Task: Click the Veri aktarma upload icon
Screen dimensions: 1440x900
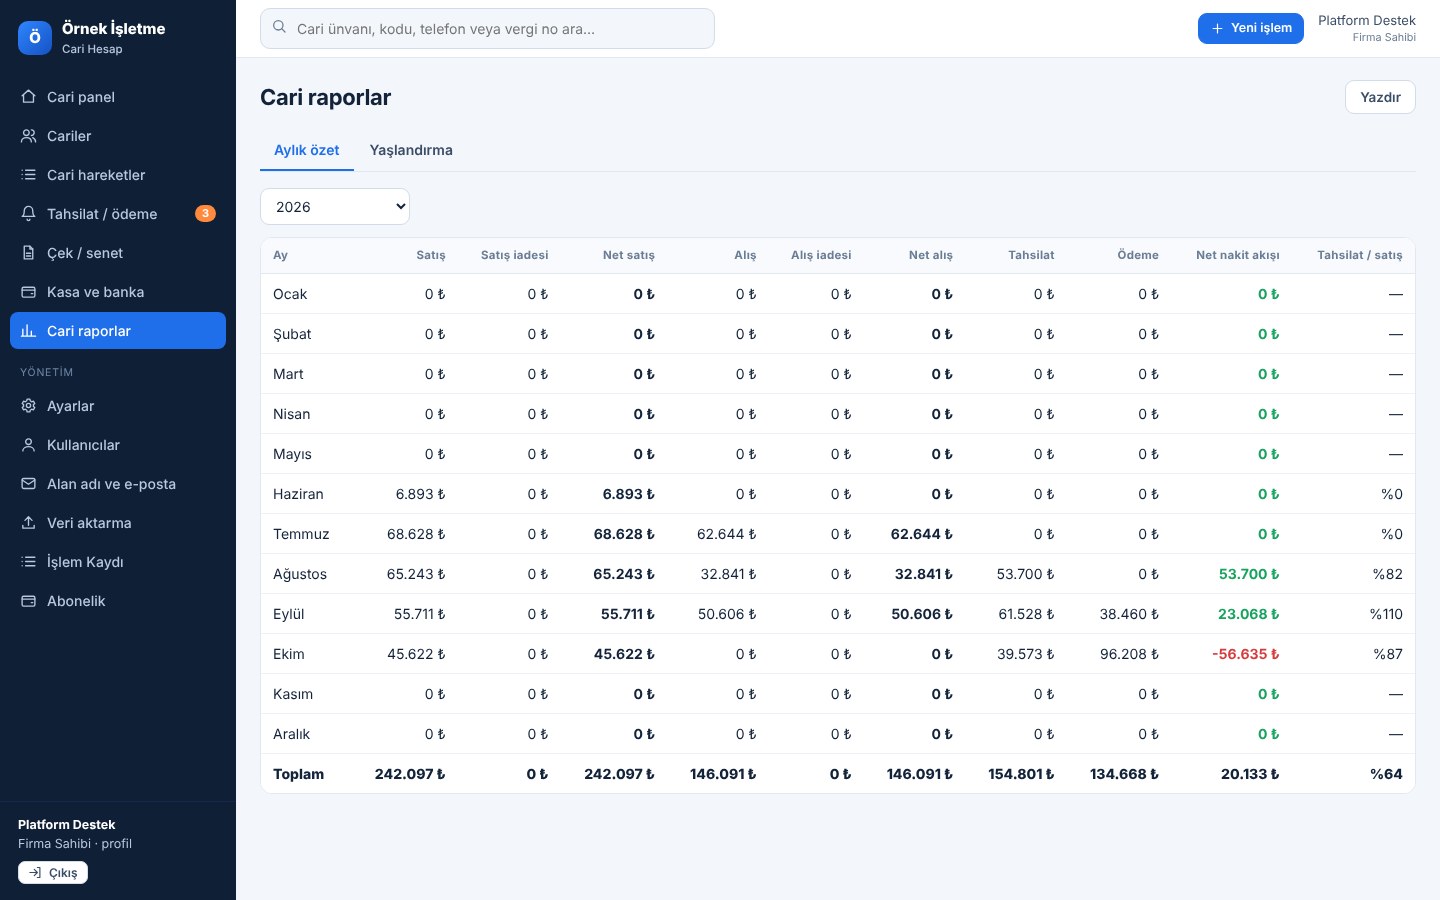Action: tap(29, 523)
